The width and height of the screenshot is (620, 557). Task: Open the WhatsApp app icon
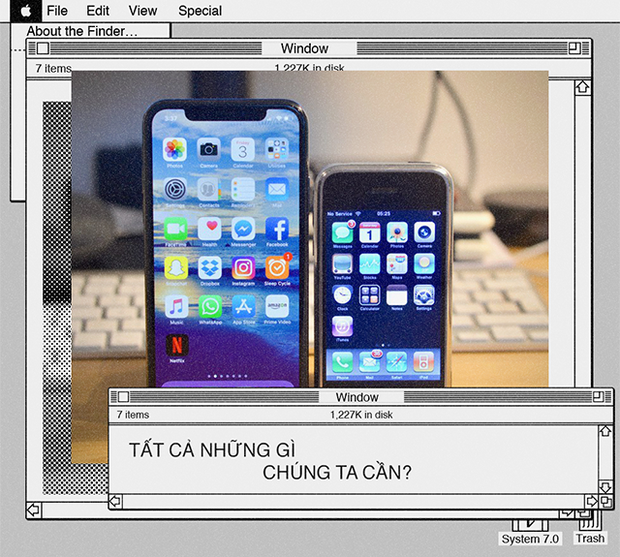pos(210,306)
